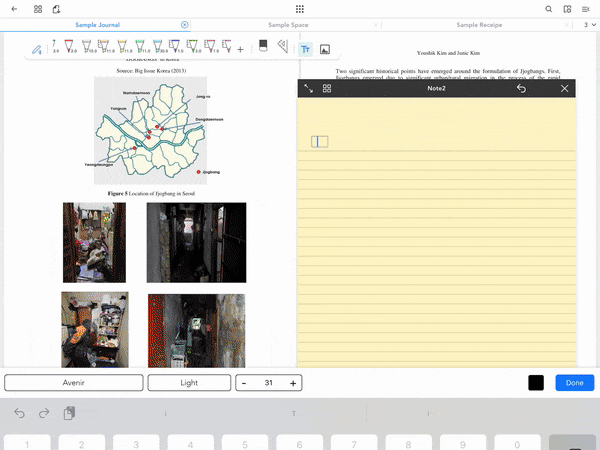Viewport: 600px width, 450px height.
Task: Open search with the magnifier icon
Action: (x=548, y=9)
